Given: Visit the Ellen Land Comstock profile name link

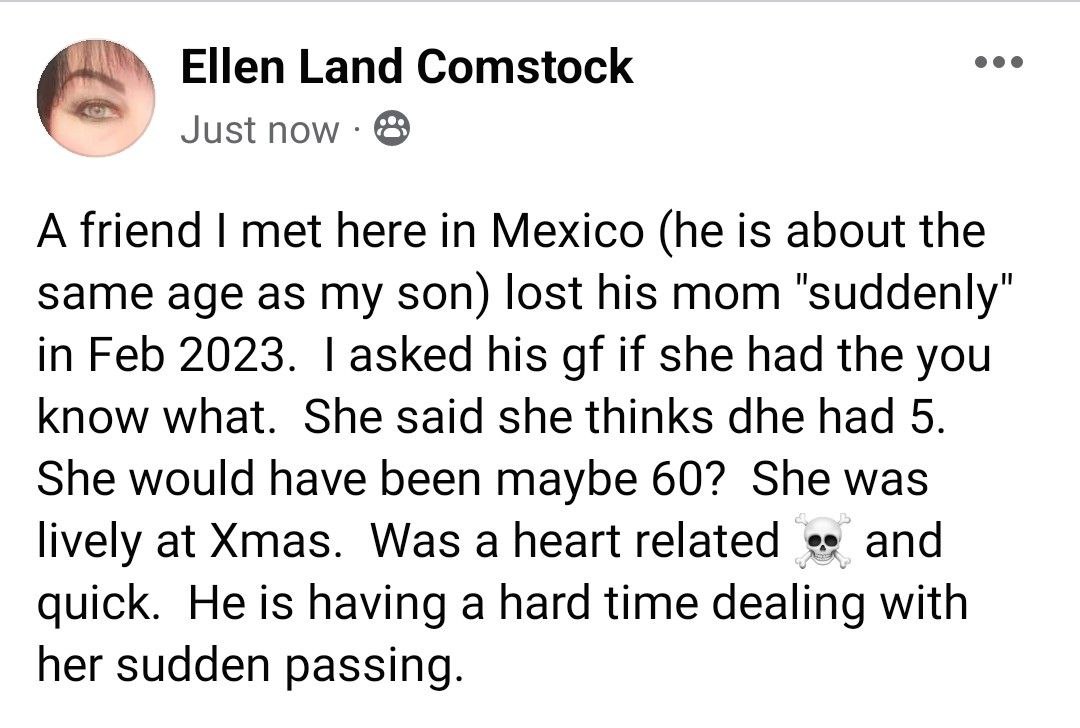Looking at the screenshot, I should (x=406, y=67).
